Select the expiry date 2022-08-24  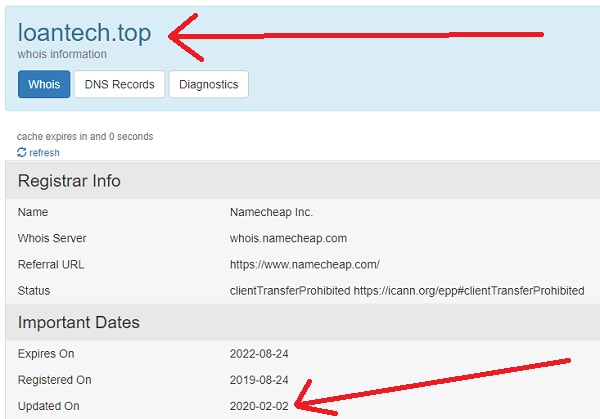[259, 354]
